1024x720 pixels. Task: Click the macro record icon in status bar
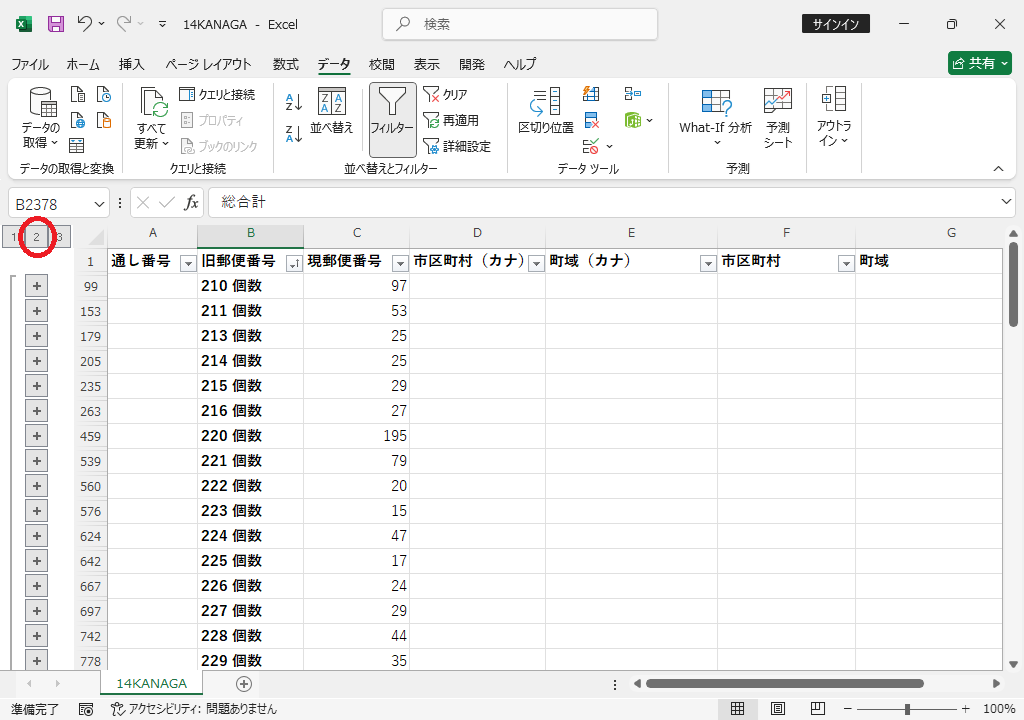pos(86,709)
